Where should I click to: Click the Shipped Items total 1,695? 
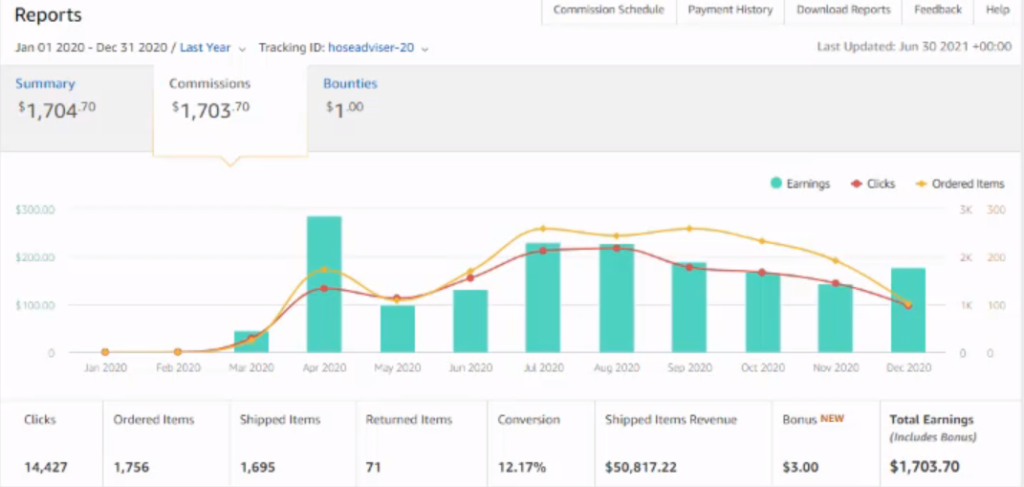(x=257, y=467)
